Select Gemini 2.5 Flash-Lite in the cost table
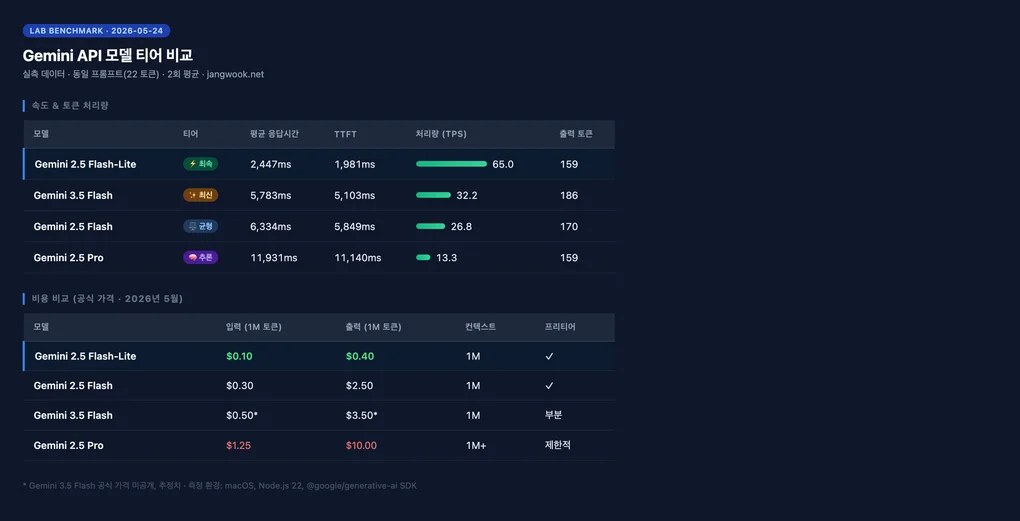The image size is (1020, 521). pos(85,356)
